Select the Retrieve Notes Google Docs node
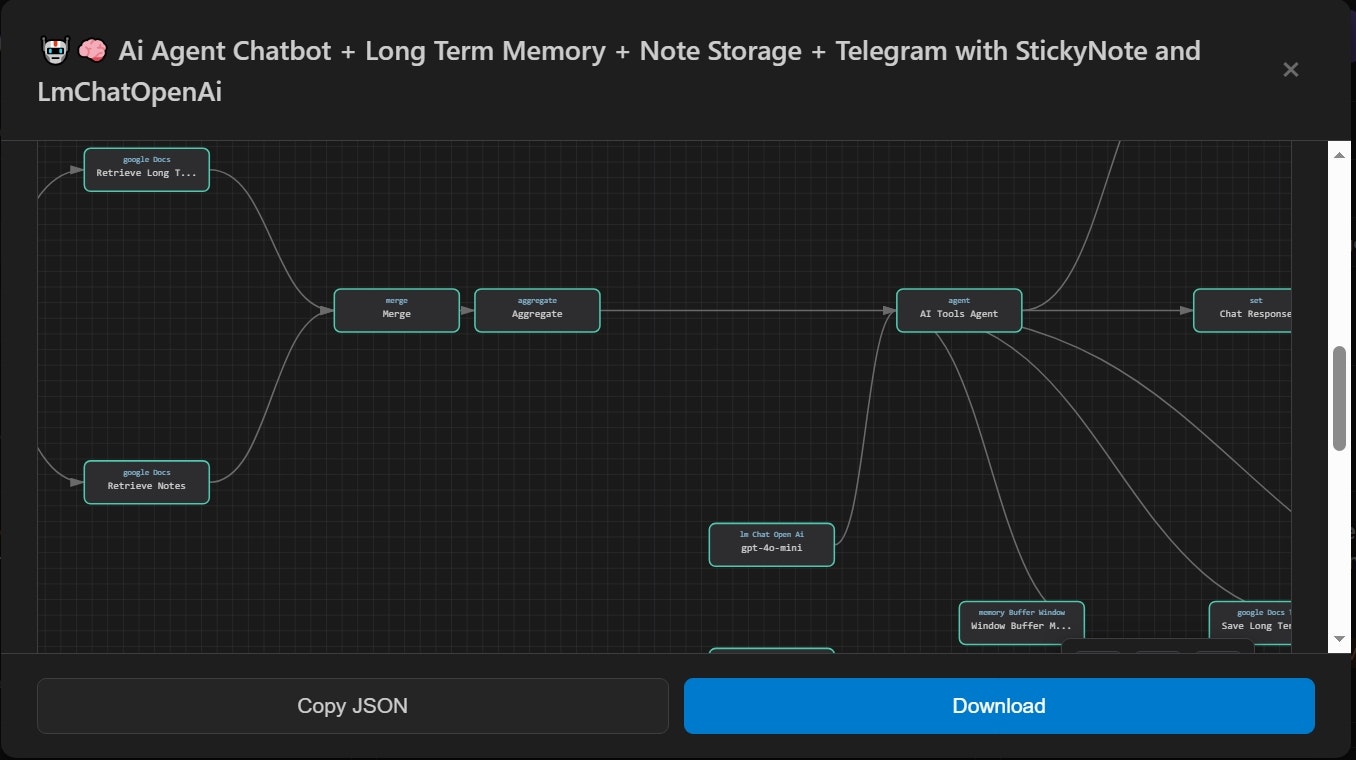This screenshot has width=1356, height=760. click(146, 481)
